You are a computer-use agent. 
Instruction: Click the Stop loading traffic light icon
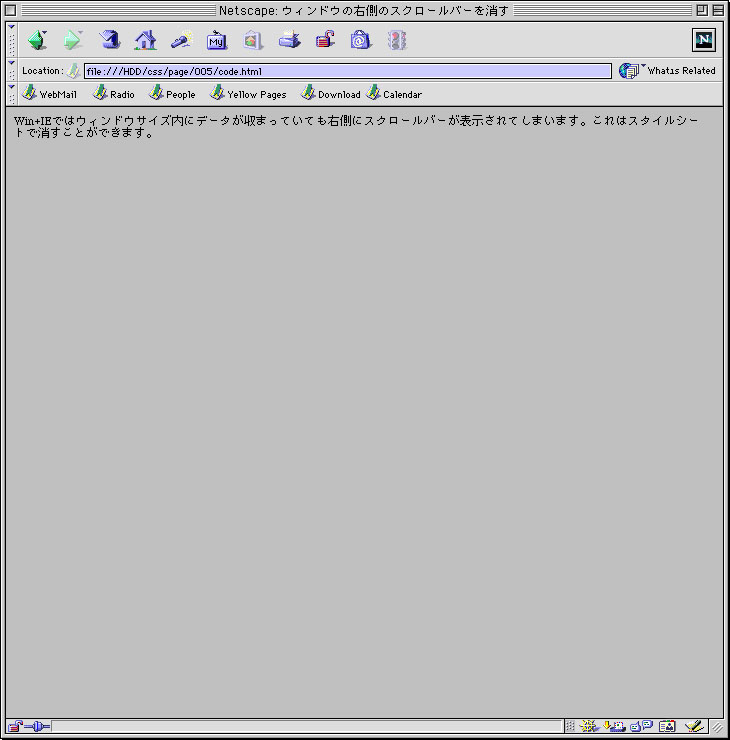[x=397, y=41]
